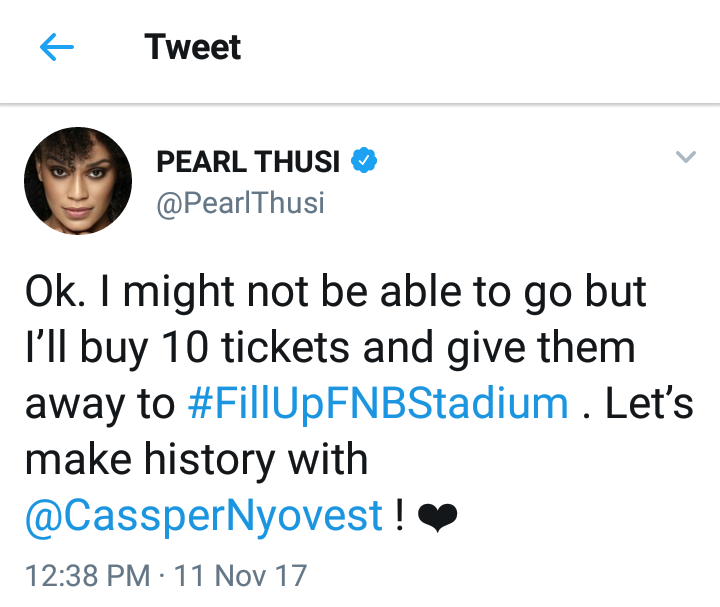Open the @CassperNyovest mention link
The image size is (720, 607).
click(204, 517)
